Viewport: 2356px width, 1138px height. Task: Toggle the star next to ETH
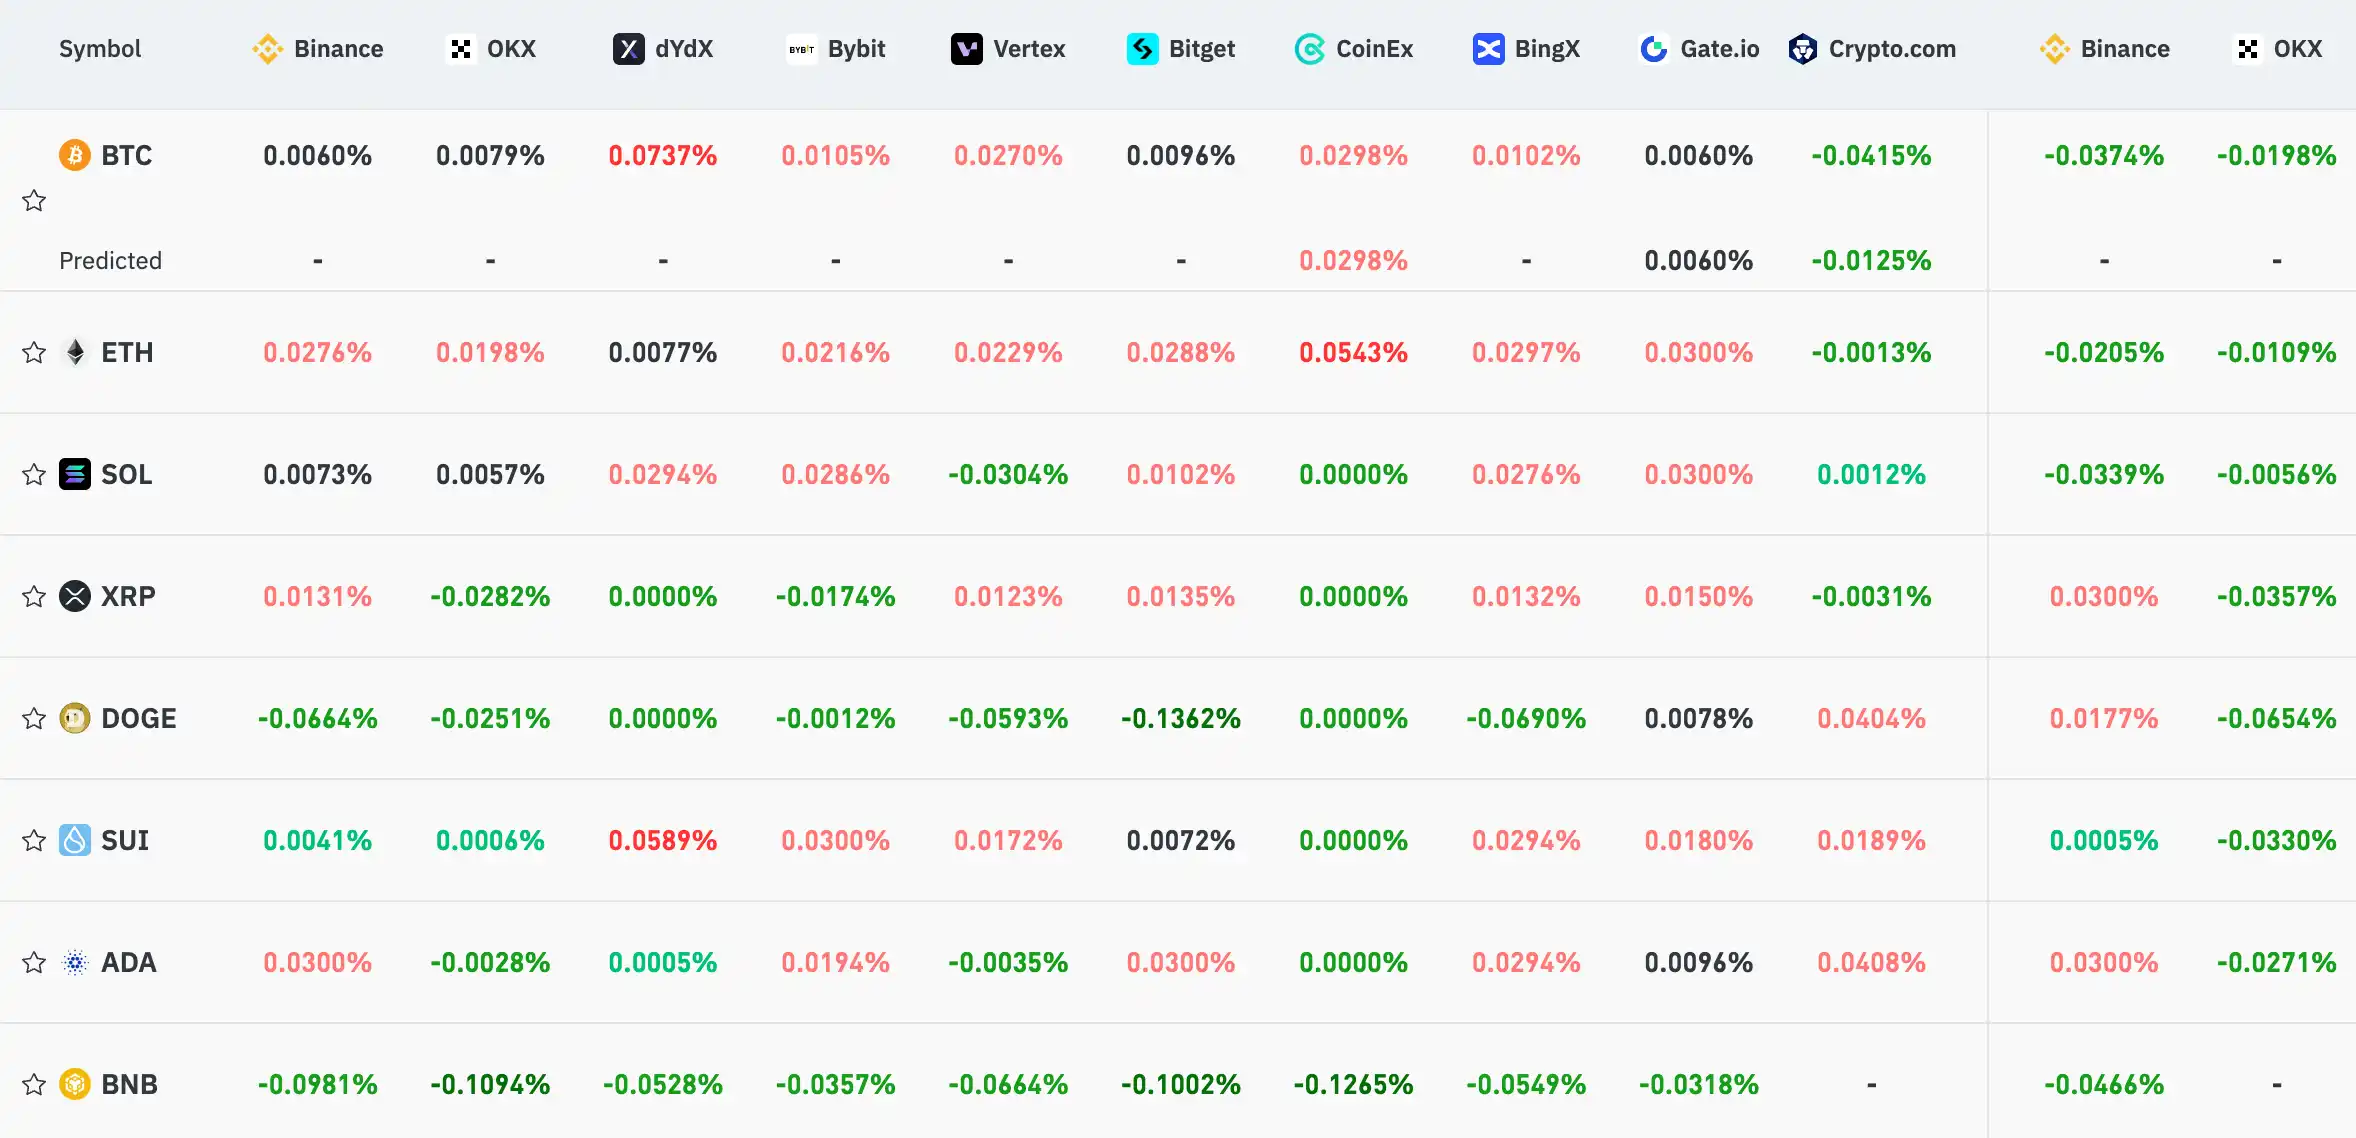click(x=34, y=352)
